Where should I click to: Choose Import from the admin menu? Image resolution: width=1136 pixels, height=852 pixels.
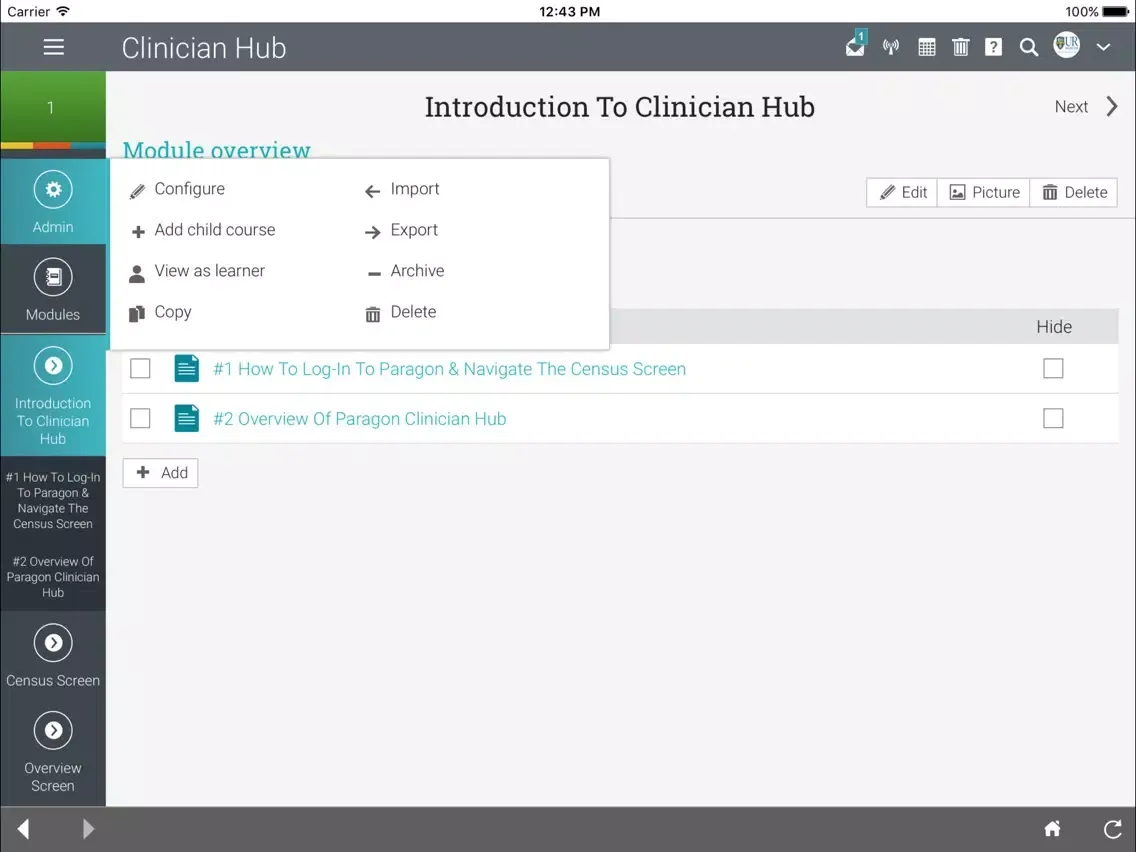[402, 189]
